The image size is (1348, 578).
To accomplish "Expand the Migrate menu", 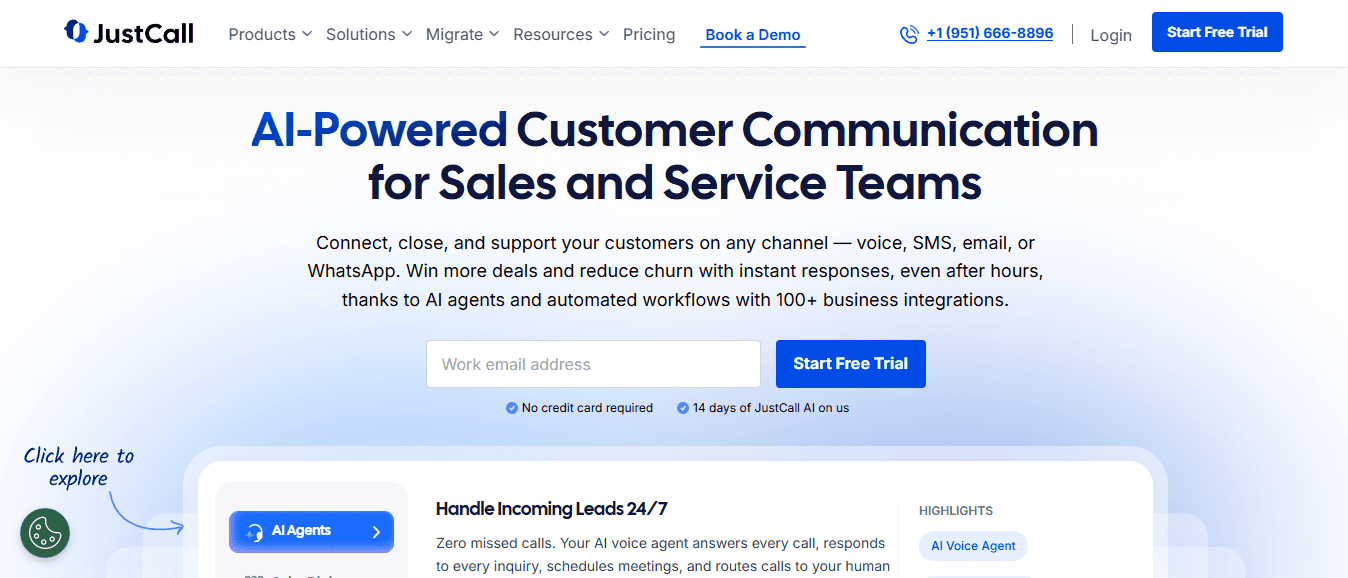I will [x=462, y=34].
